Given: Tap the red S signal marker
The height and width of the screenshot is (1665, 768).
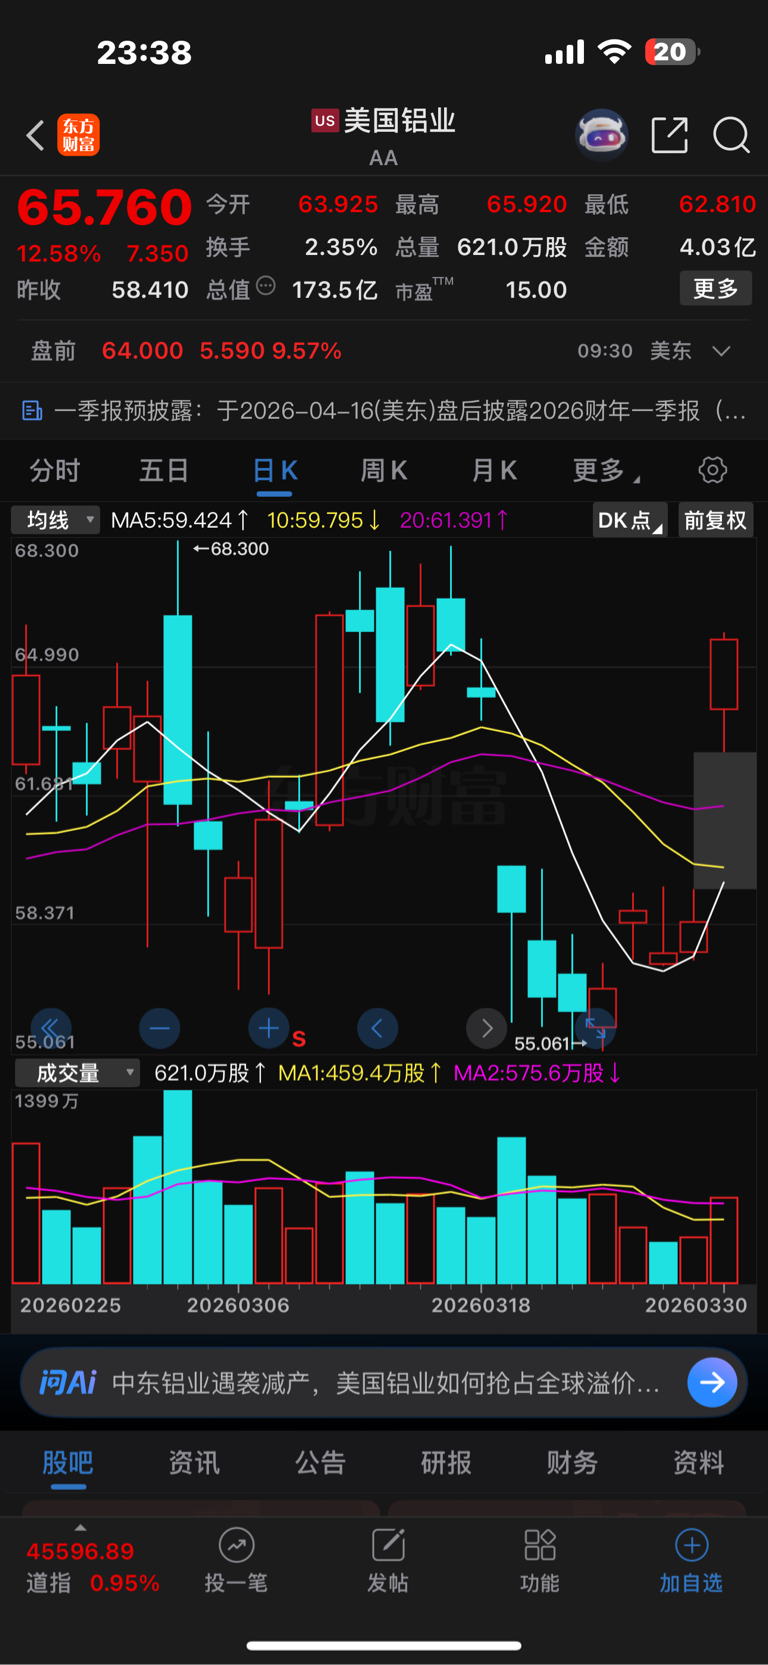Looking at the screenshot, I should click(299, 1038).
